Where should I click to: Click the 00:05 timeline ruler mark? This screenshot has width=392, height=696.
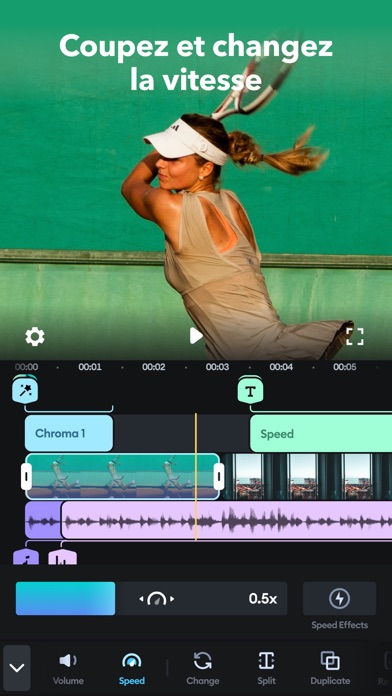tap(345, 367)
